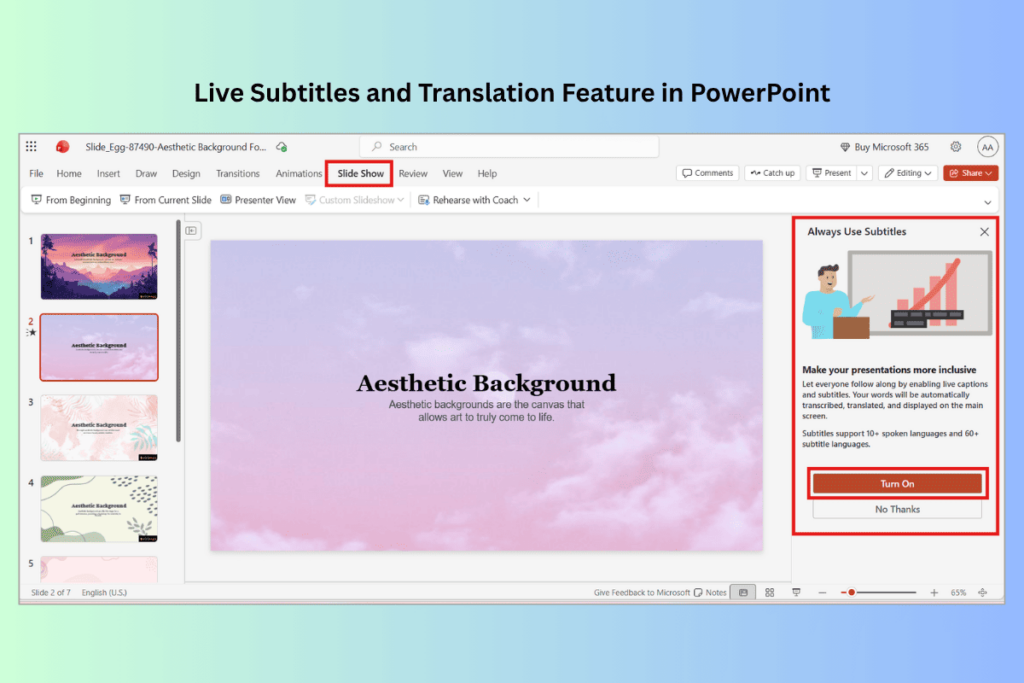Switch to the Animations tab
This screenshot has height=683, width=1024.
(x=298, y=173)
